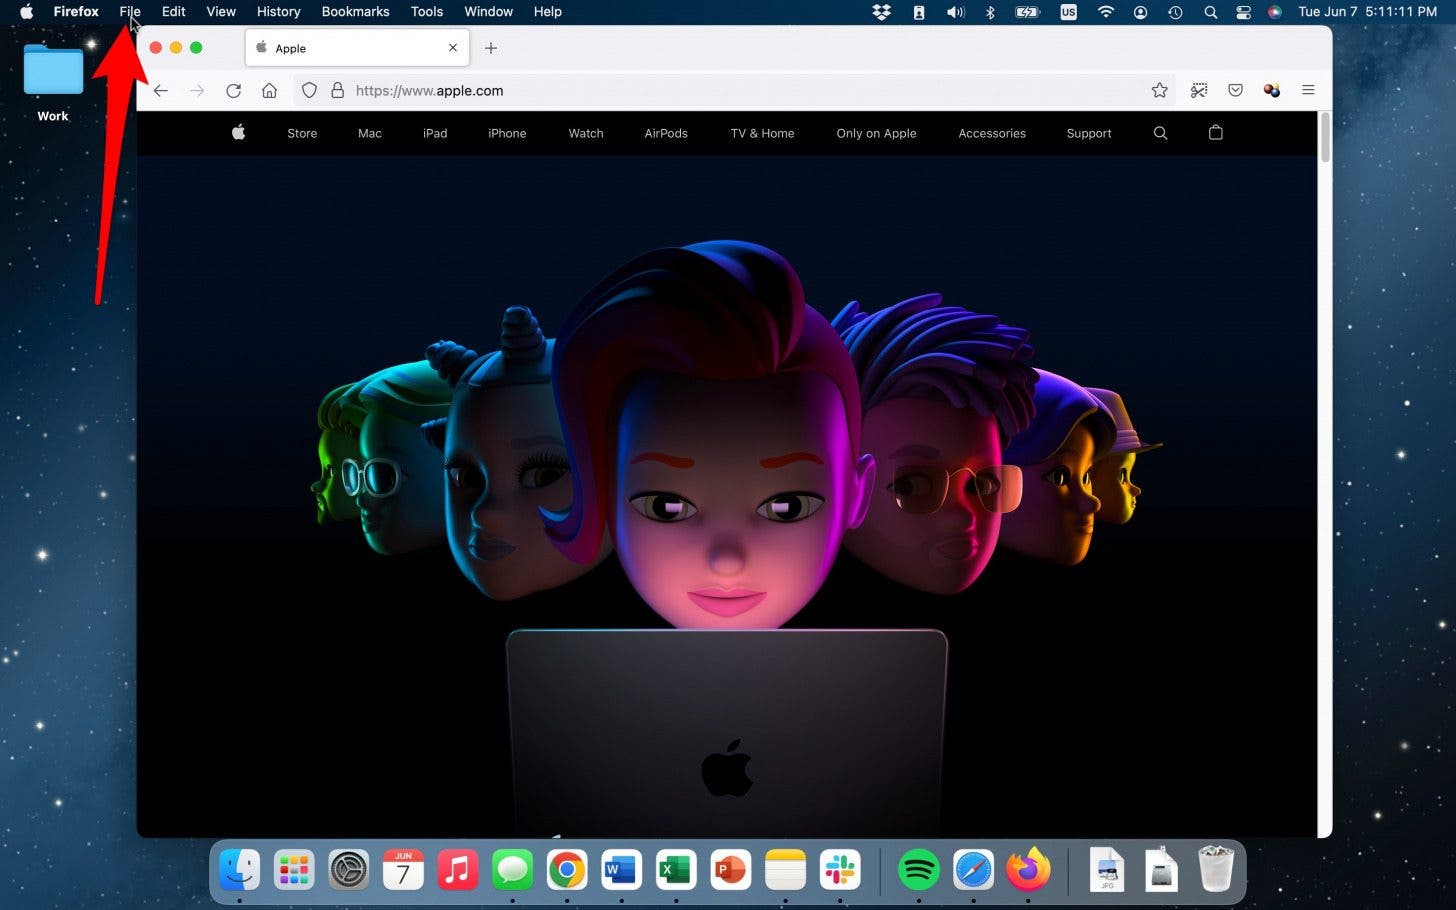1456x910 pixels.
Task: Open the View menu
Action: point(221,12)
